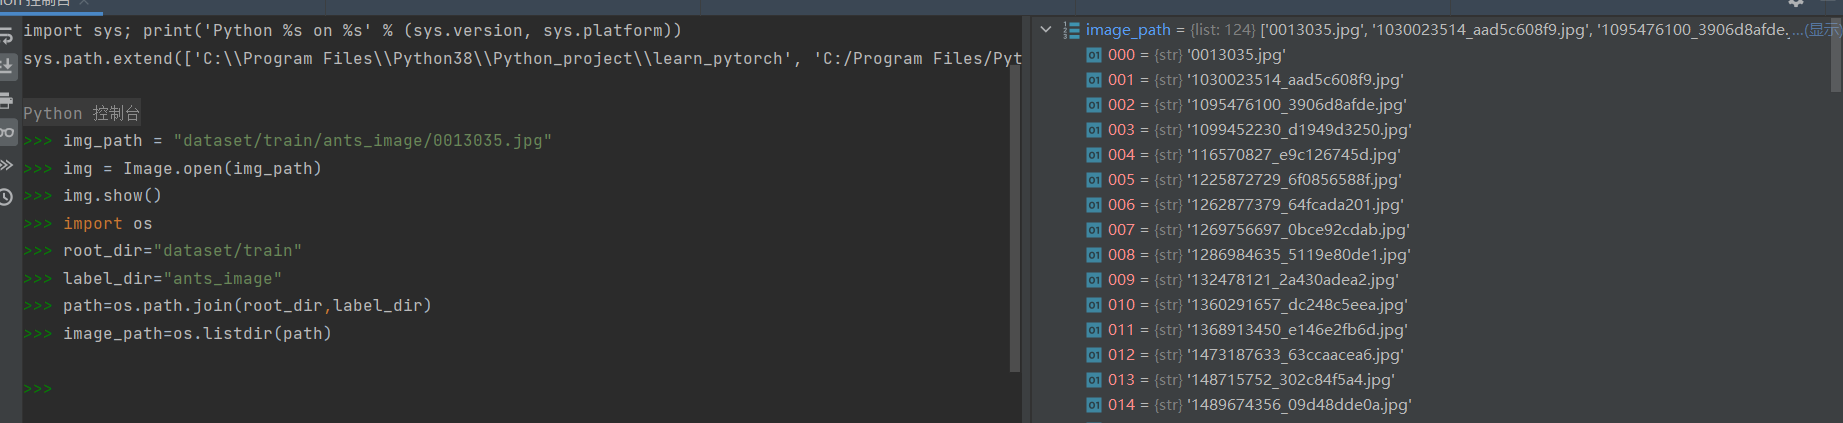Click the print console output icon

point(6,100)
